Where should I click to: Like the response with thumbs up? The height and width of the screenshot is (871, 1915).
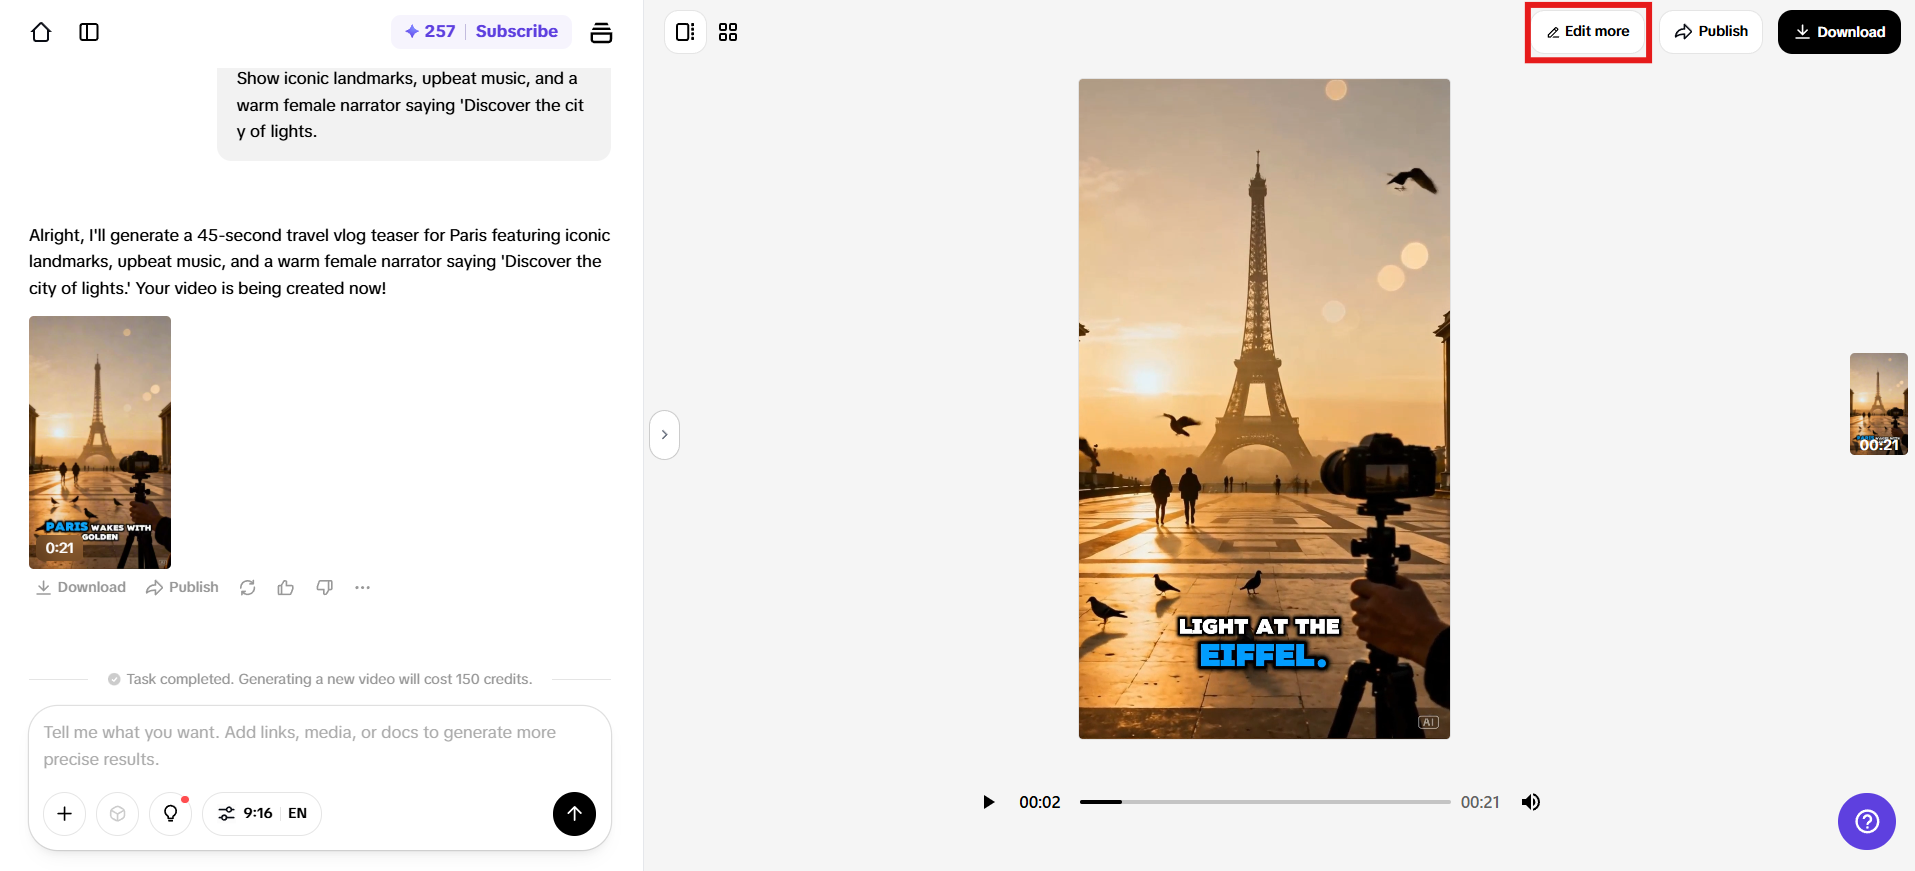[x=286, y=588]
